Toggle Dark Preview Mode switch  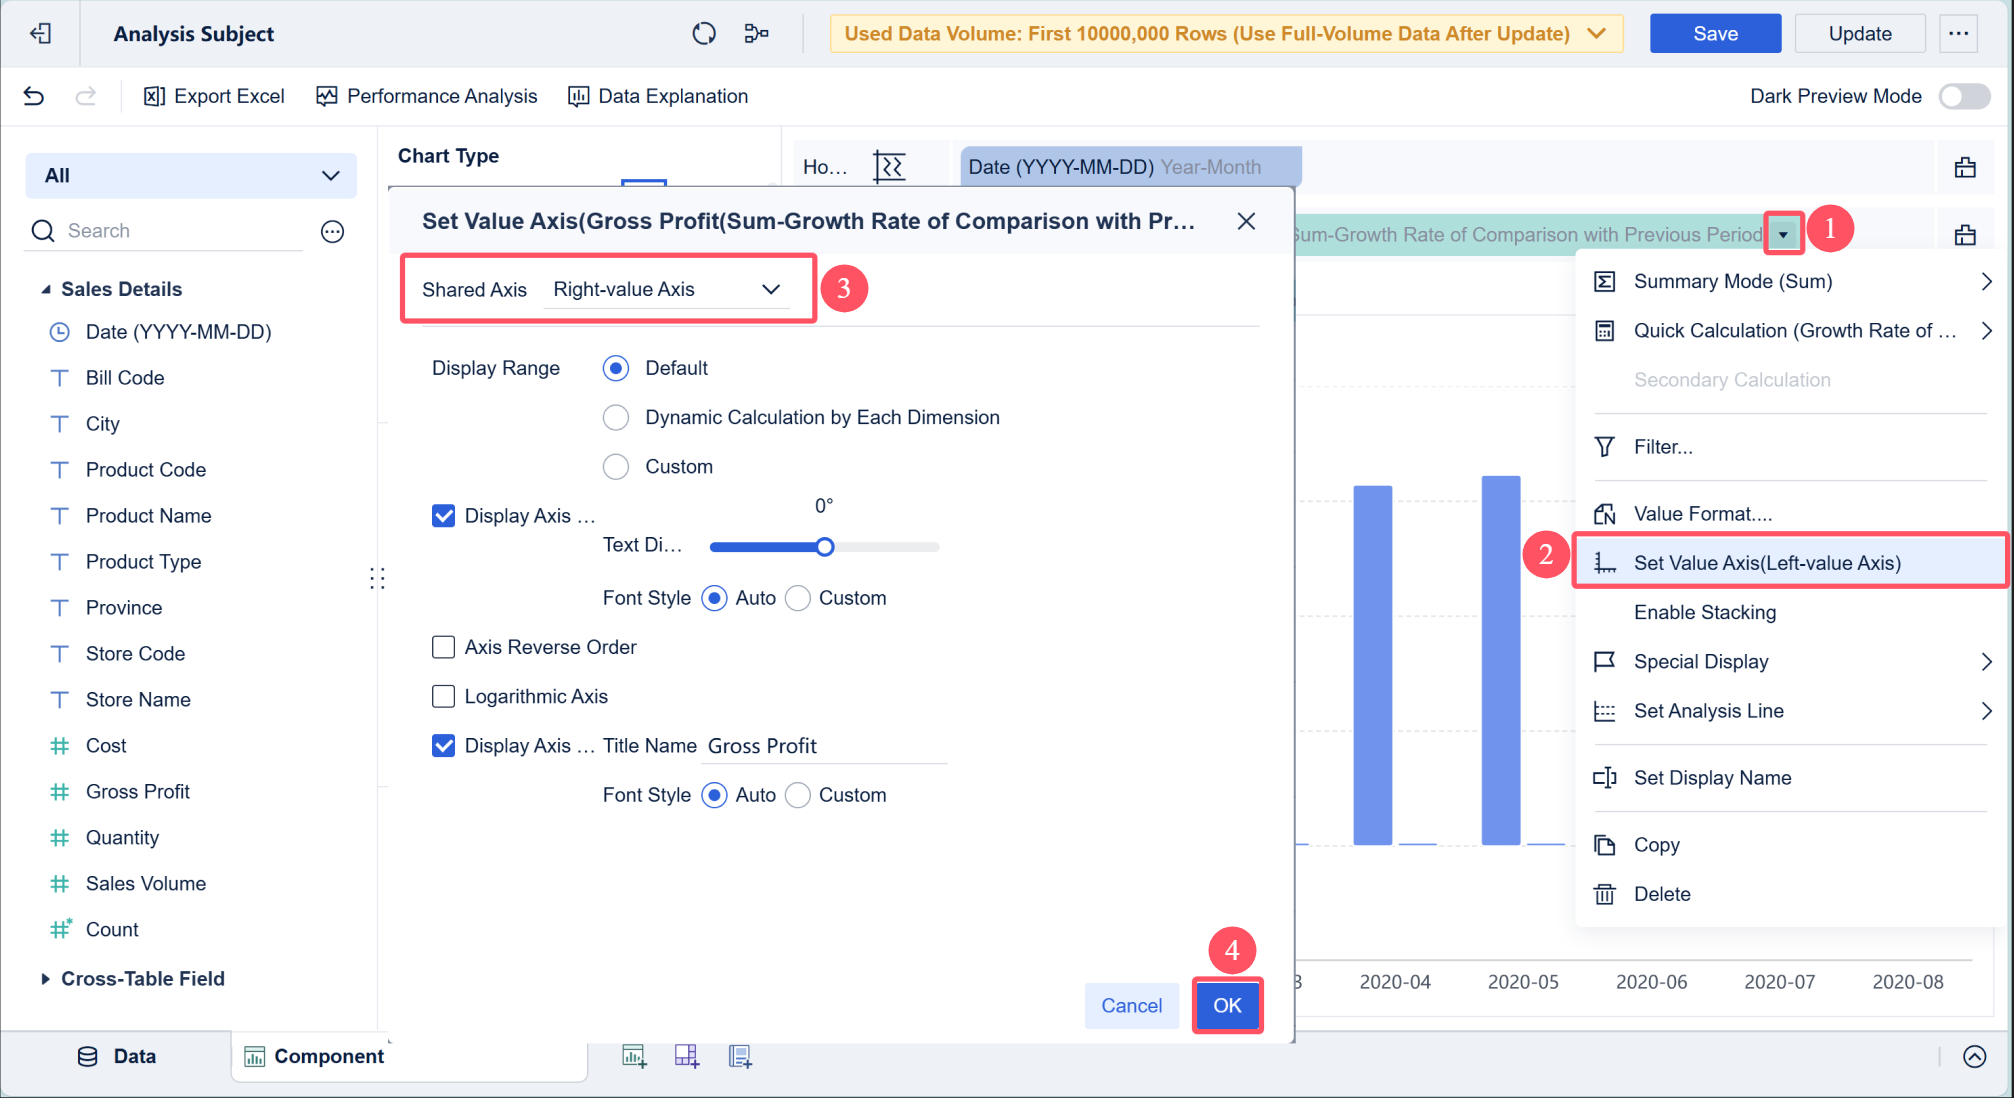click(1964, 96)
